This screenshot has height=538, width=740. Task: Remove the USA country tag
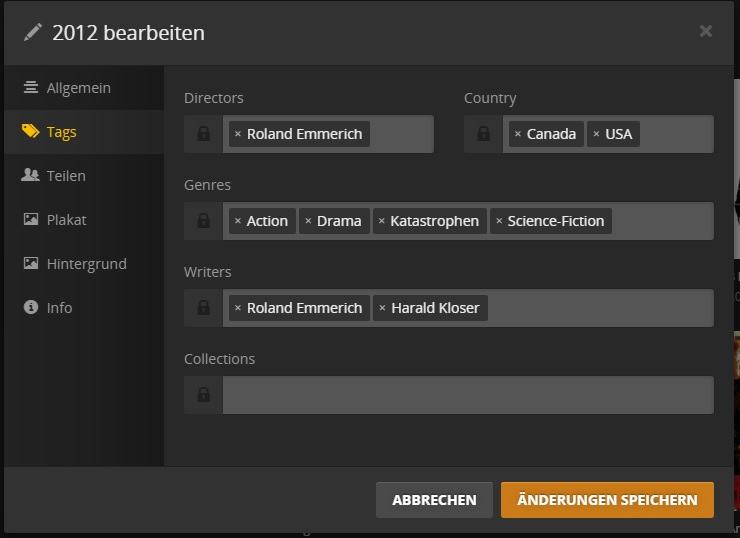coord(596,134)
